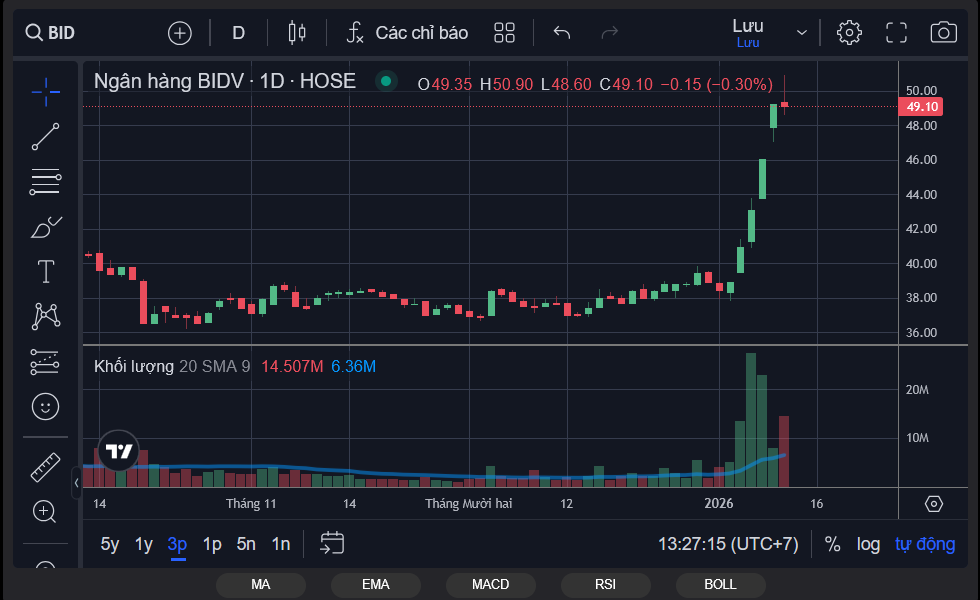980x600 pixels.
Task: Open the emoji icons tool
Action: 45,406
